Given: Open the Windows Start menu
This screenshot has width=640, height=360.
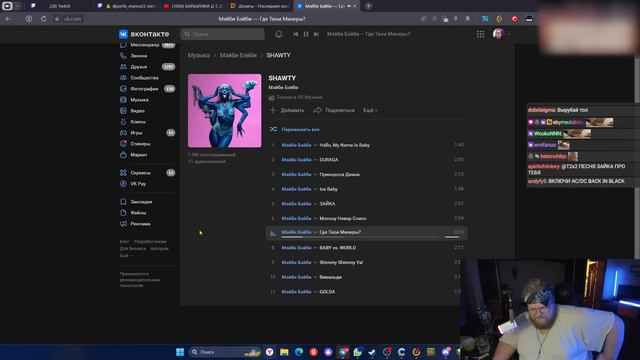Looking at the screenshot, I should (180, 352).
